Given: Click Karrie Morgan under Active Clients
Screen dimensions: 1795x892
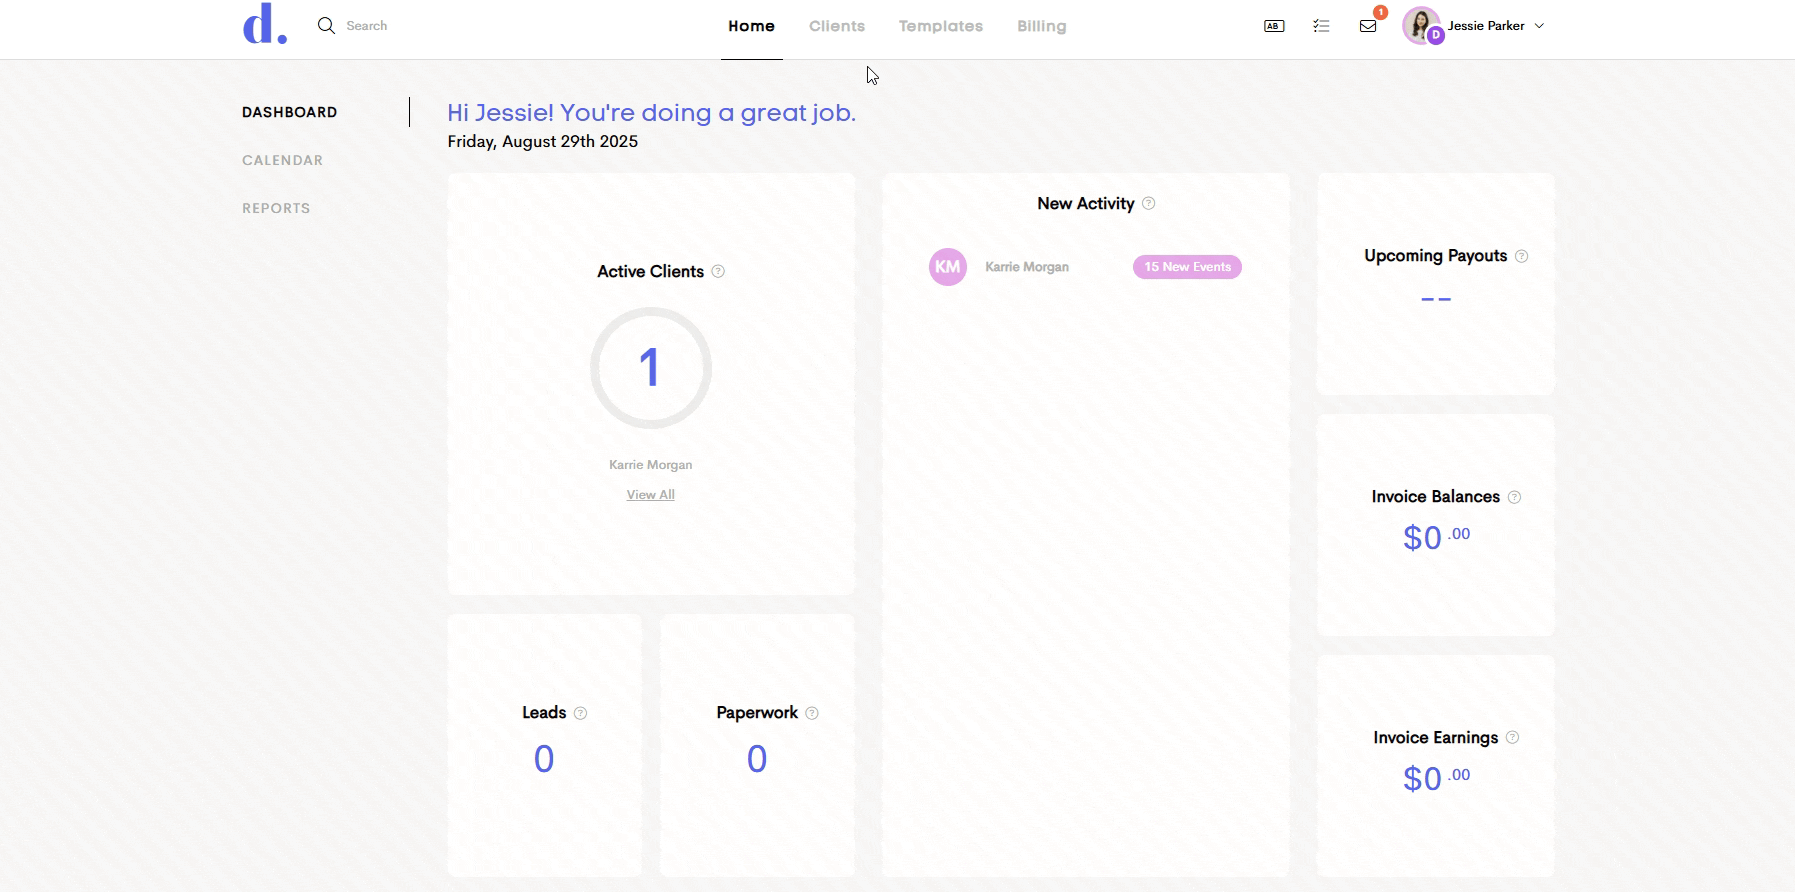Looking at the screenshot, I should 651,465.
